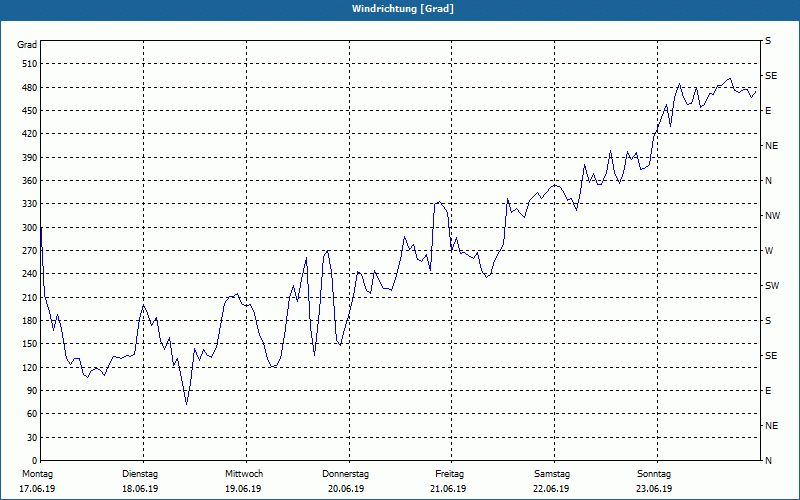
Task: Pick the 330 degree axis label
Action: click(30, 204)
